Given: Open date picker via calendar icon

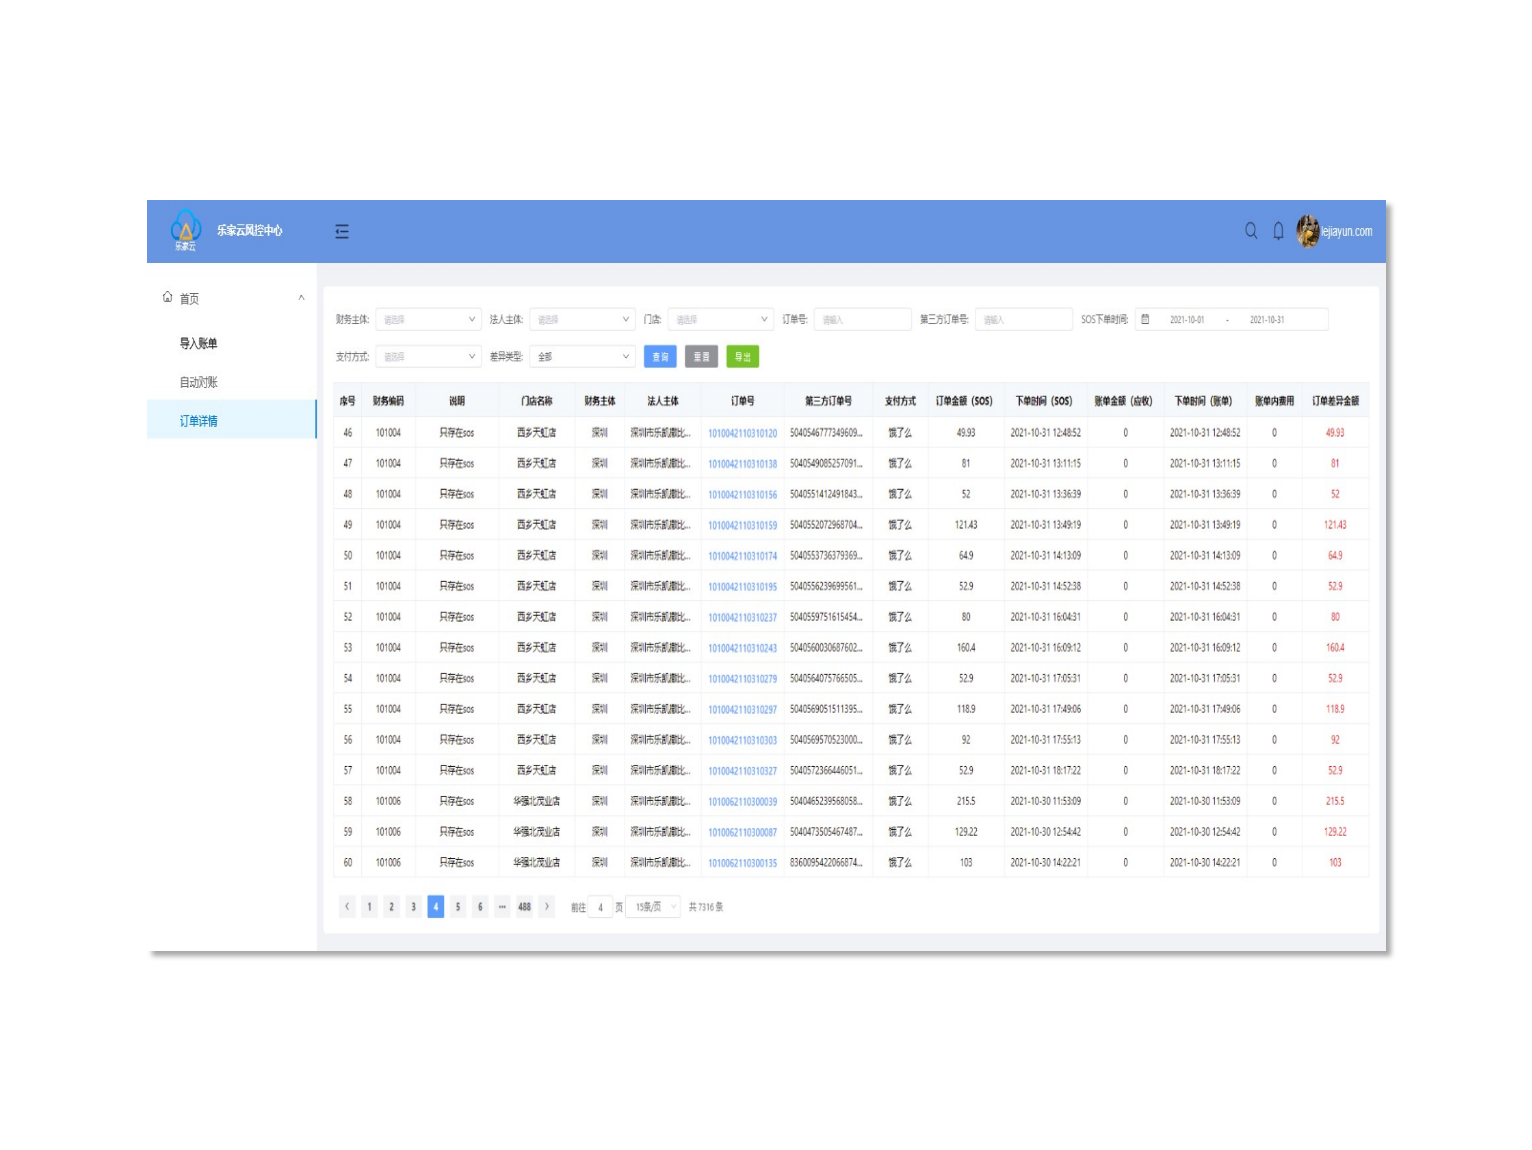Looking at the screenshot, I should [1146, 320].
